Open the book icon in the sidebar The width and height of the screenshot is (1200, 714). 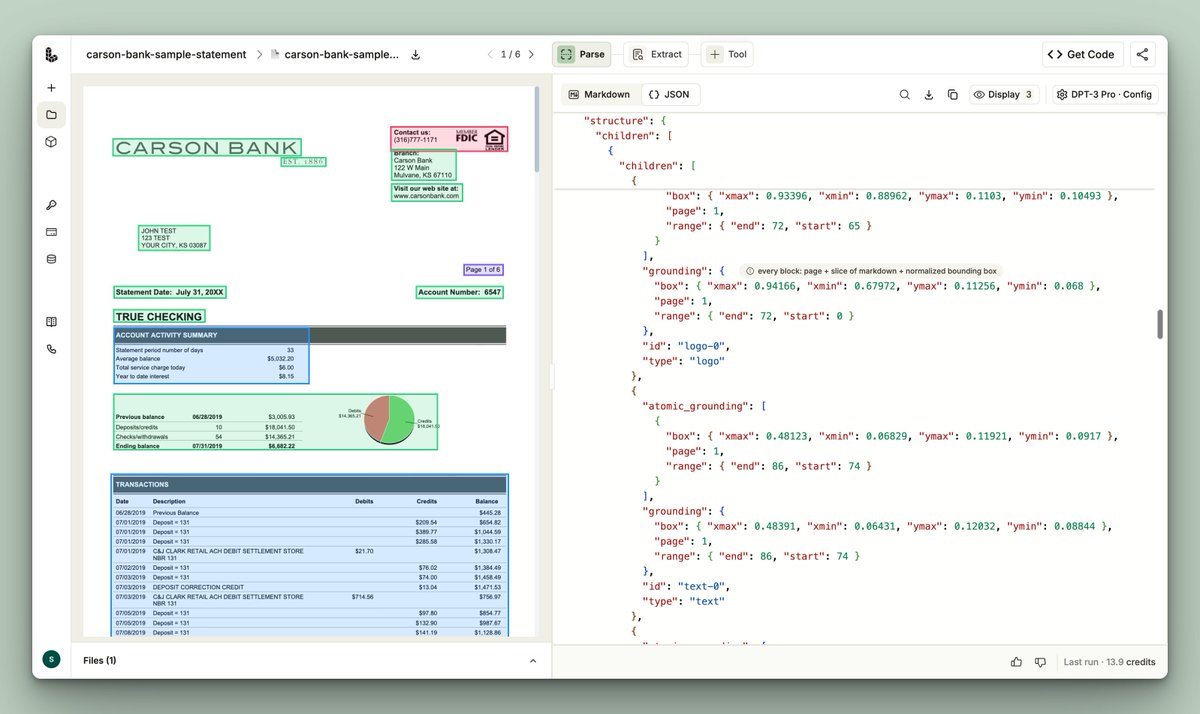click(x=51, y=322)
